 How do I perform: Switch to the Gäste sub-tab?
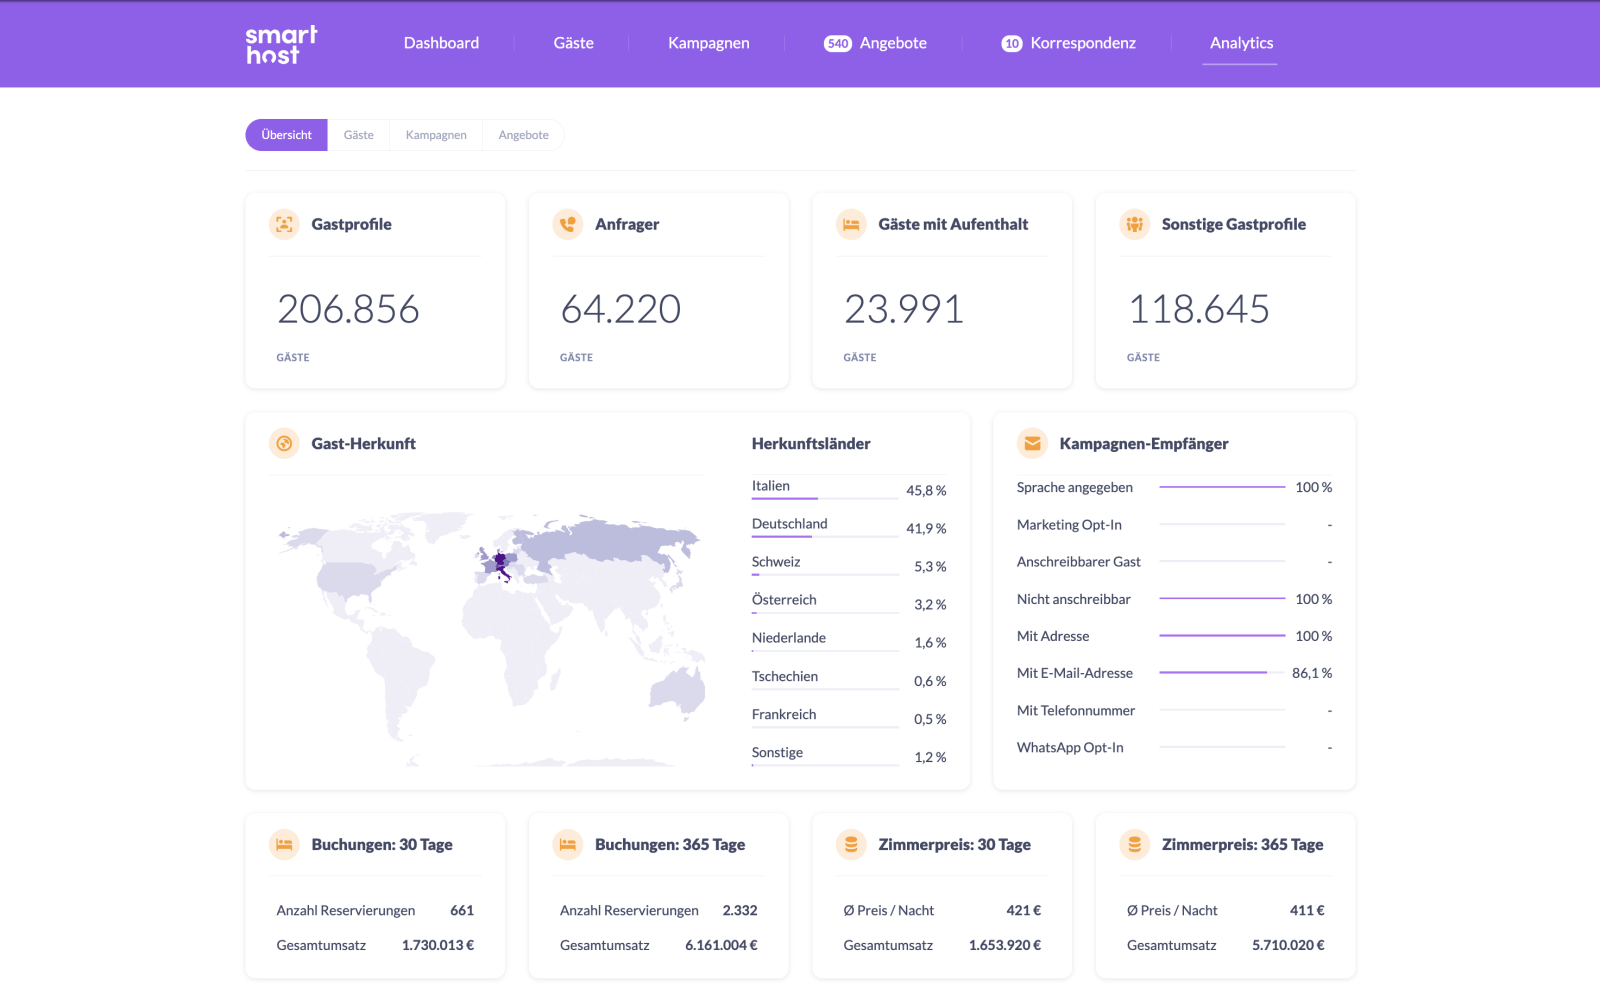click(359, 135)
